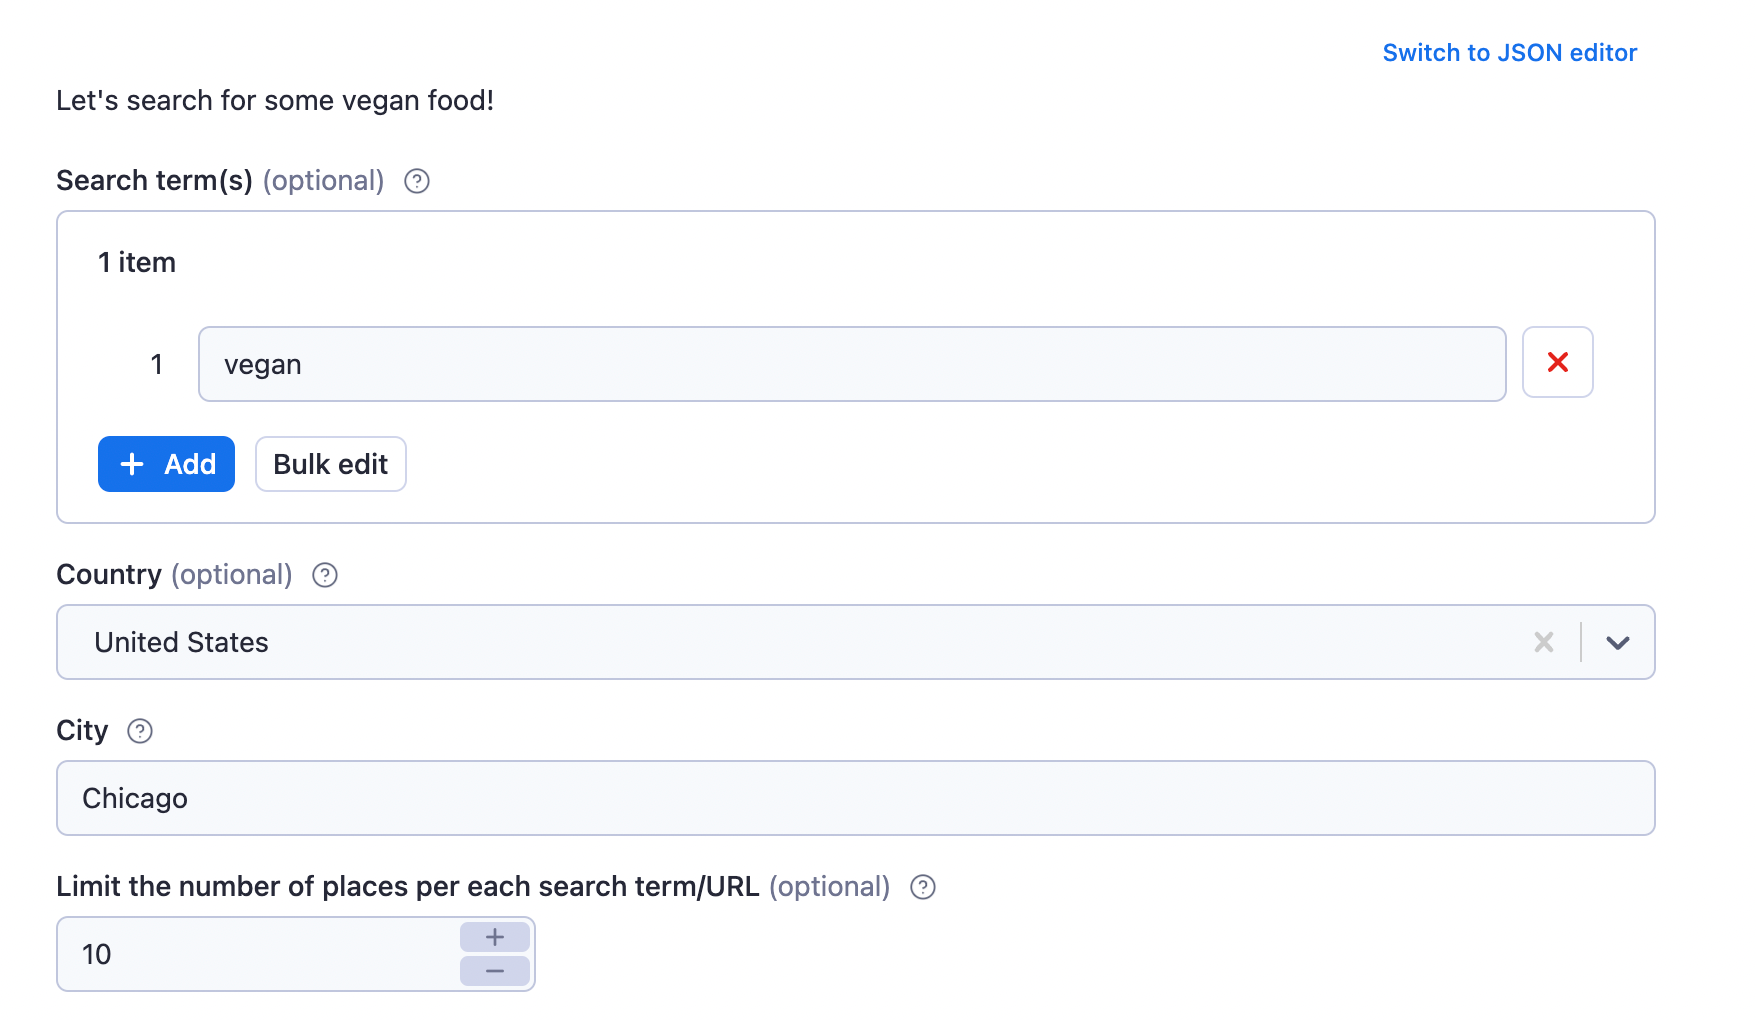Viewport: 1756px width, 1020px height.
Task: Open Bulk edit for search terms
Action: tap(331, 464)
